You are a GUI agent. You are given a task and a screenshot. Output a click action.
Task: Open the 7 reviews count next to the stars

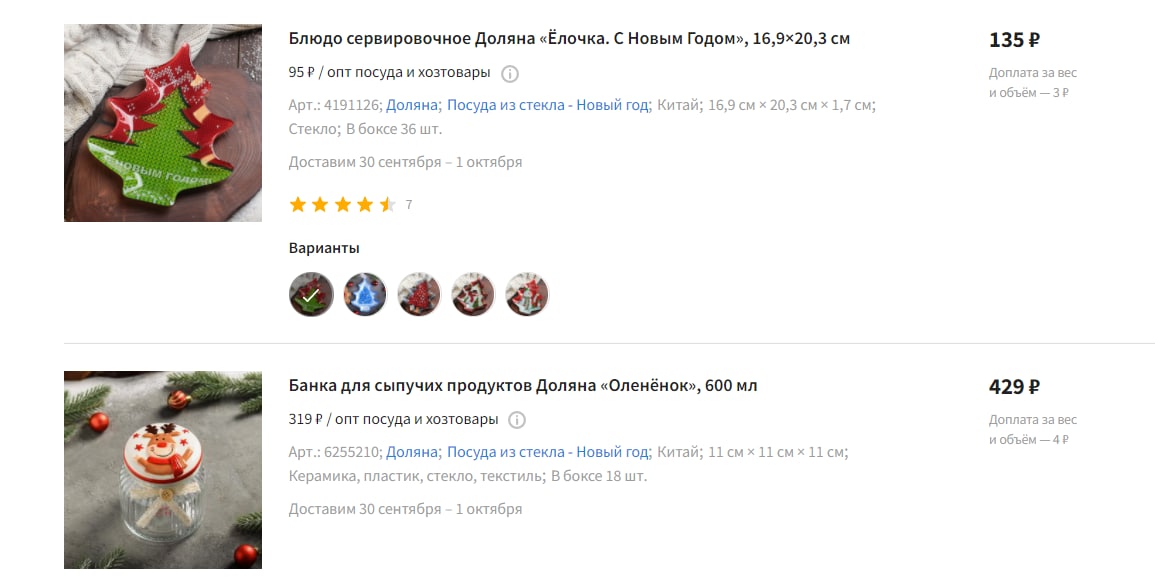pyautogui.click(x=409, y=205)
